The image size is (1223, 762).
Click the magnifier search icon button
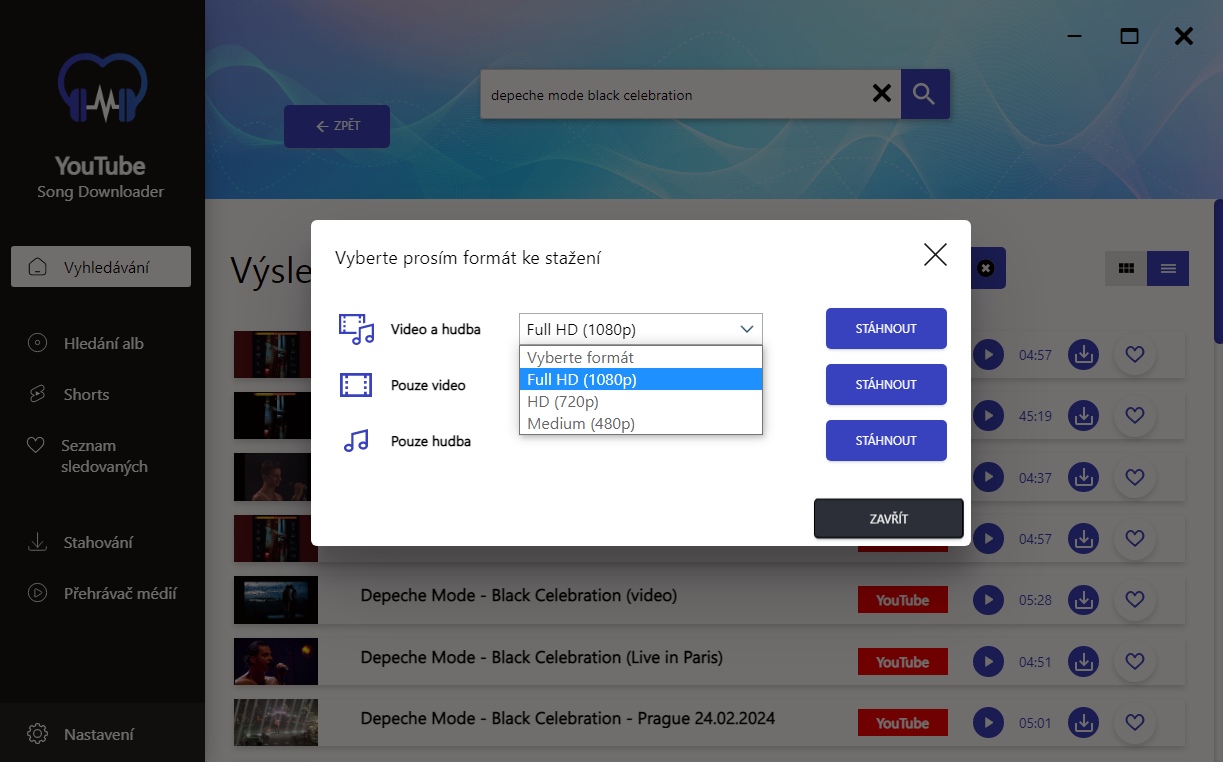[x=925, y=95]
